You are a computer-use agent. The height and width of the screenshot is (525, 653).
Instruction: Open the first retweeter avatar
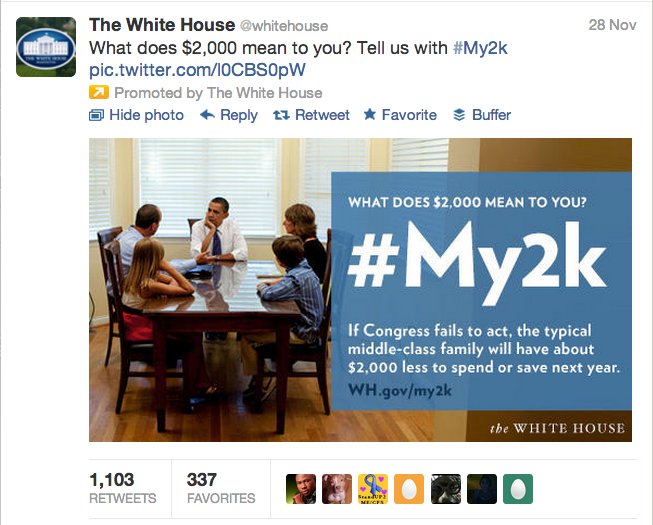click(x=301, y=488)
